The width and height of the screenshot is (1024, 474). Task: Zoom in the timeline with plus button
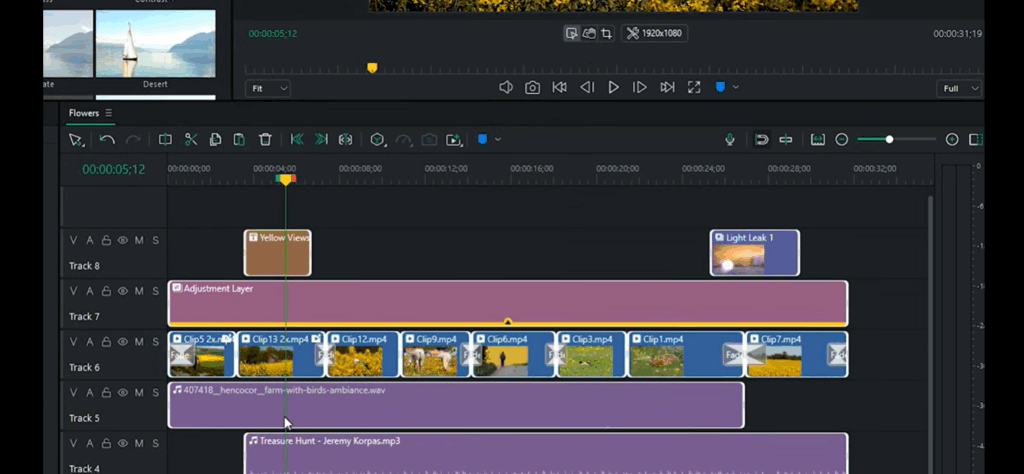click(x=952, y=140)
